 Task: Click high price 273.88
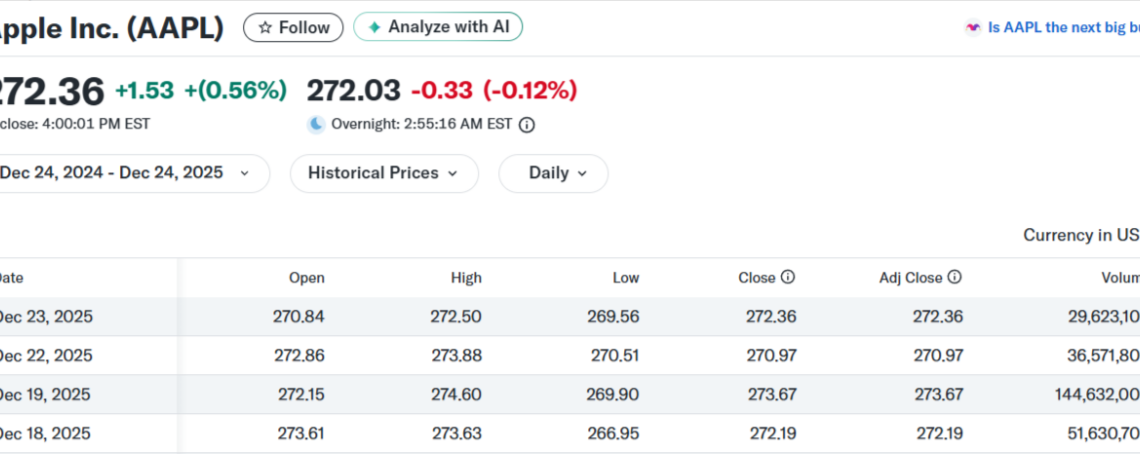tap(457, 356)
